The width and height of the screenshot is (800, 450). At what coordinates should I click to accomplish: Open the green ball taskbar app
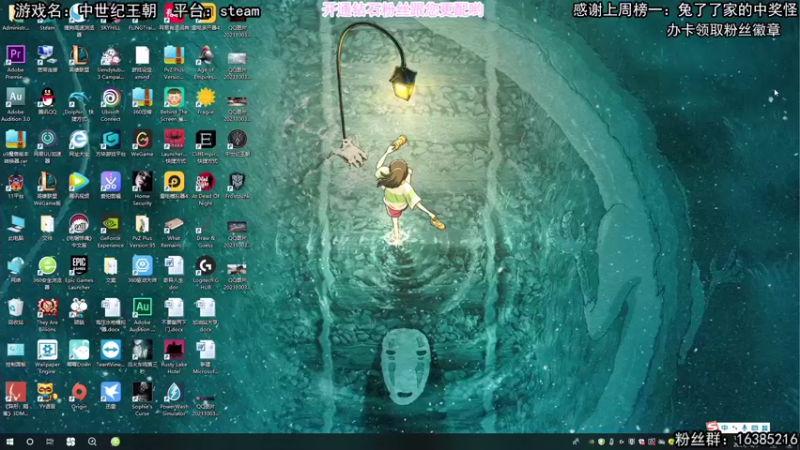pos(115,442)
